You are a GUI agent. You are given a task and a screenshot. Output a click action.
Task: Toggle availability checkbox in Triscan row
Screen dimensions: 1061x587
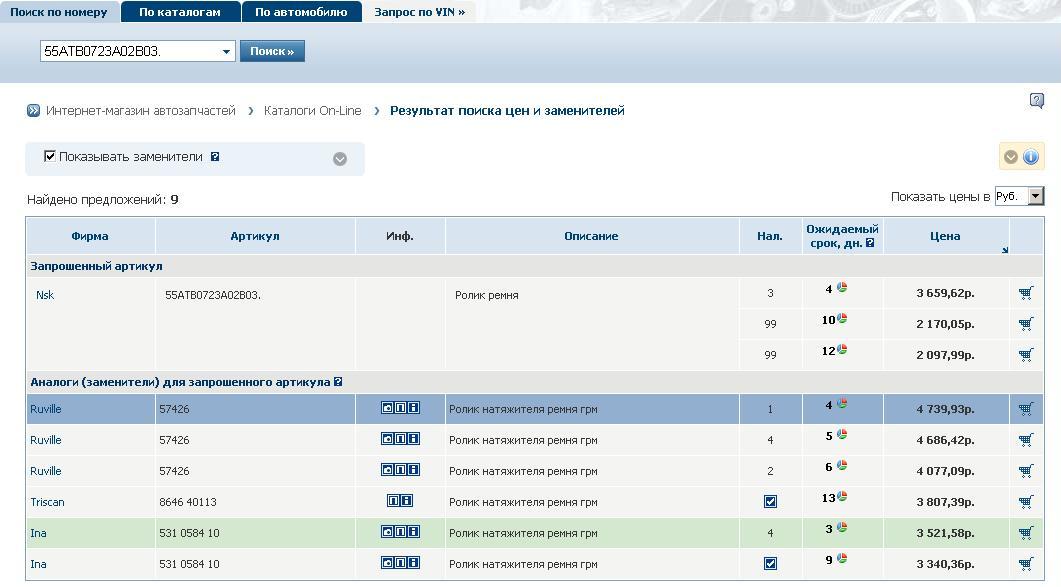[770, 502]
